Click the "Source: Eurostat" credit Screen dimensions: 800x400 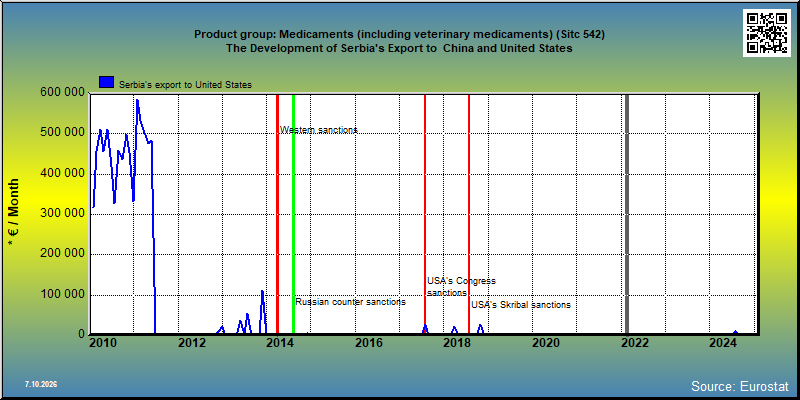tap(740, 386)
